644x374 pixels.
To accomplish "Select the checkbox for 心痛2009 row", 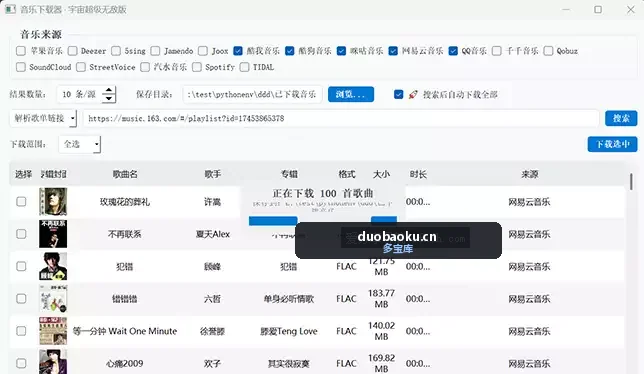I will click(x=21, y=363).
